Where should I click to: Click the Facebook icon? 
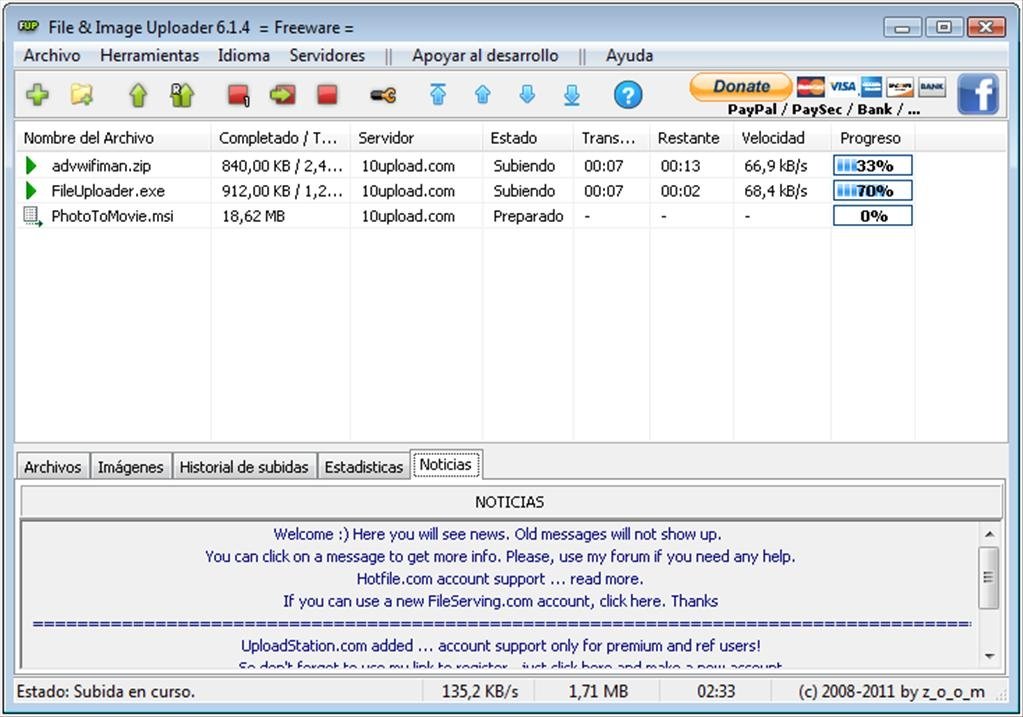[x=978, y=94]
